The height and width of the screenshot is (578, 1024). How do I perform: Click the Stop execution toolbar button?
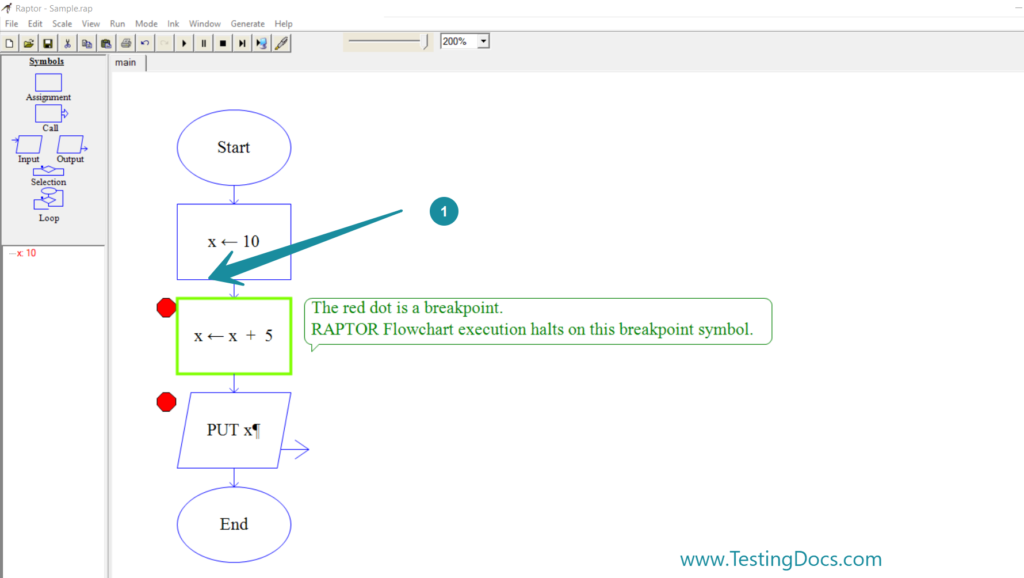pyautogui.click(x=223, y=42)
